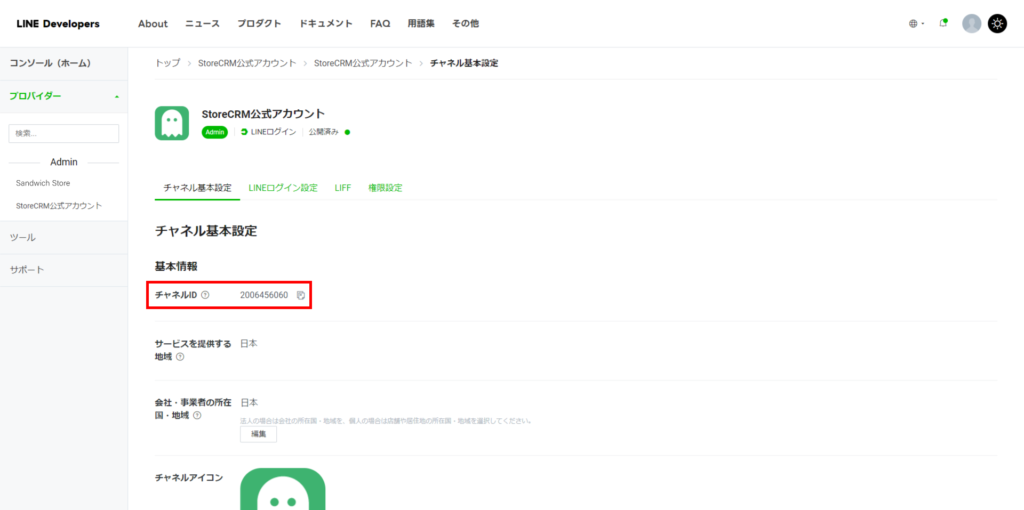Click the LINE Developers logo
The height and width of the screenshot is (510, 1024).
(x=58, y=24)
